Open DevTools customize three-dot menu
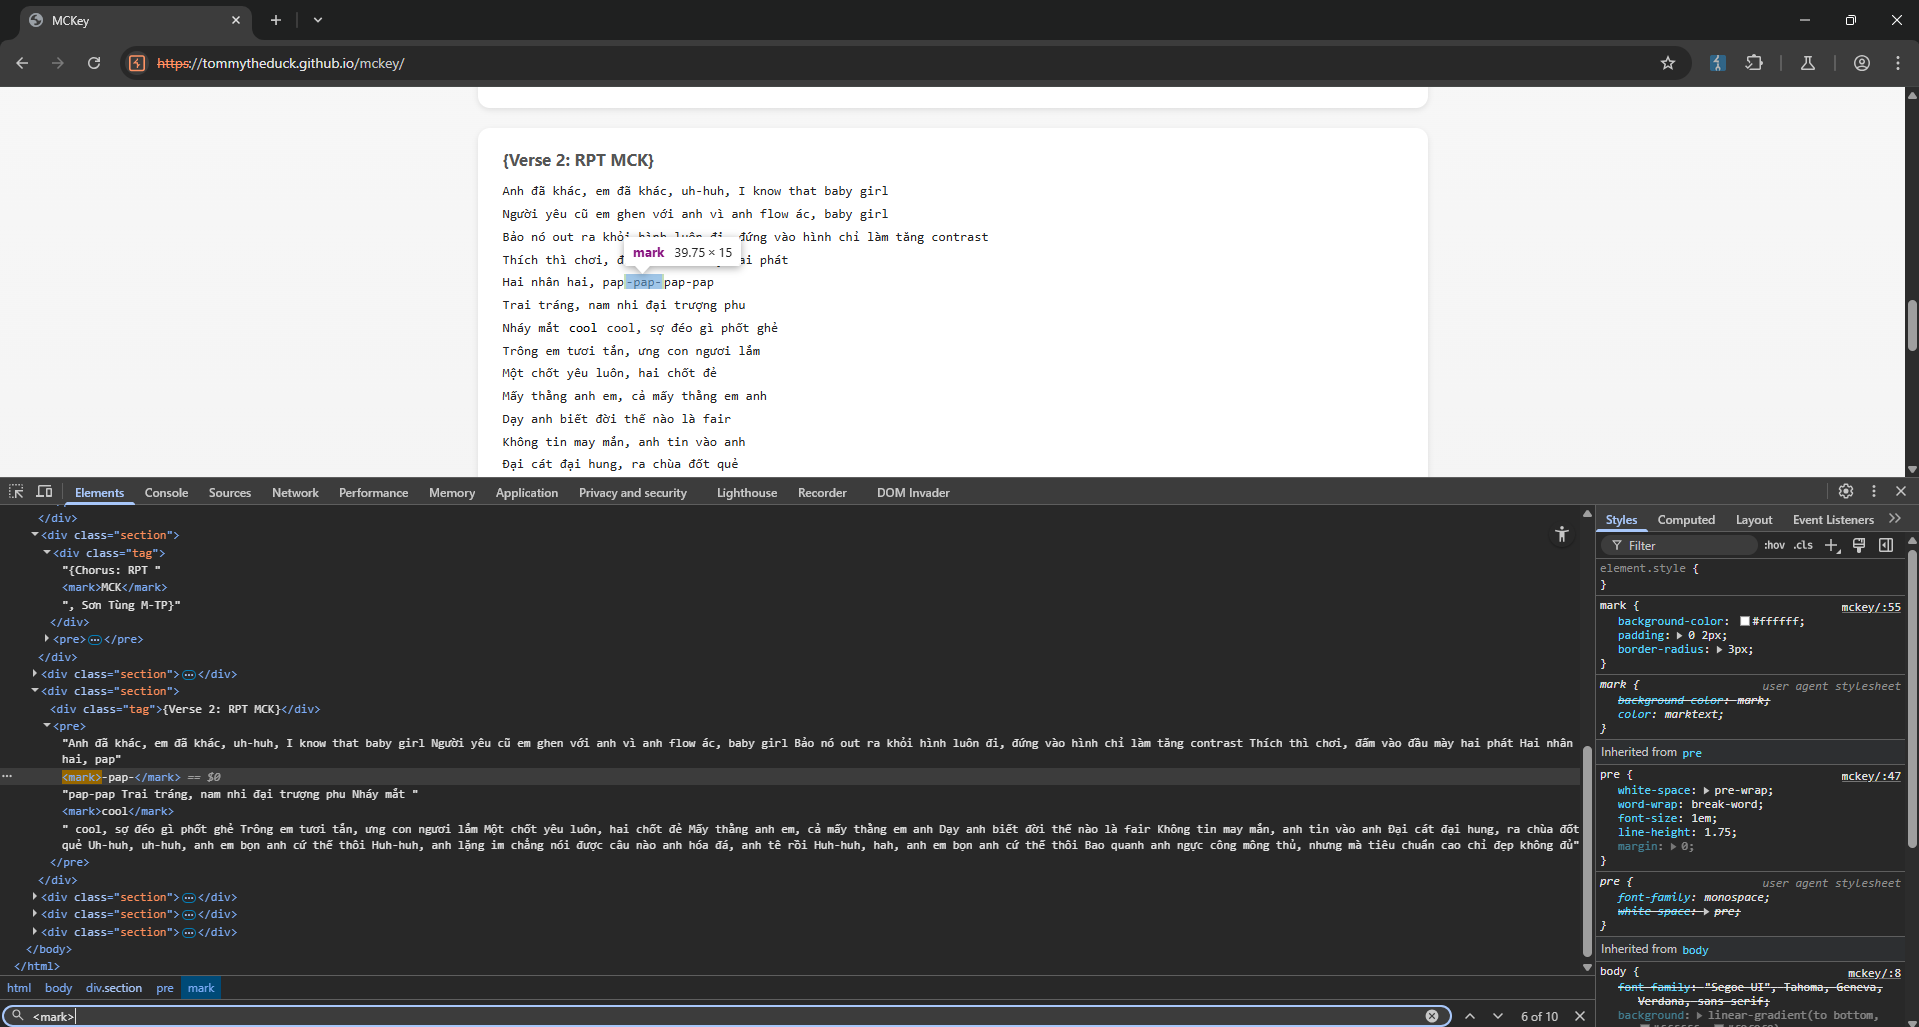This screenshot has width=1919, height=1027. click(1874, 491)
